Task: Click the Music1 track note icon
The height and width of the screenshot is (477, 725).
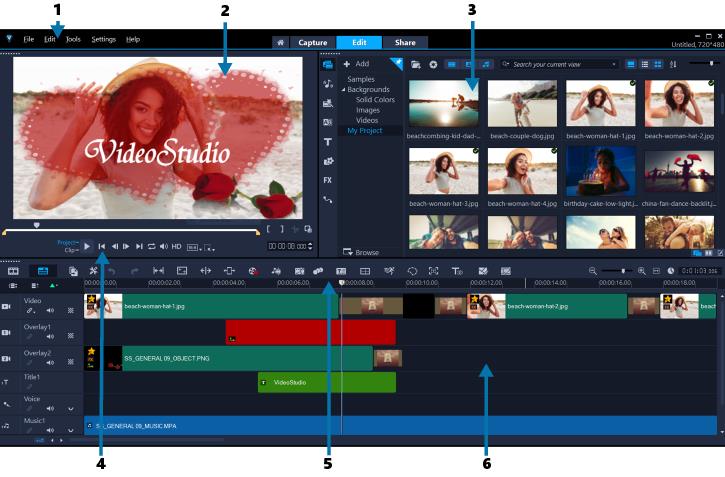Action: [6, 425]
